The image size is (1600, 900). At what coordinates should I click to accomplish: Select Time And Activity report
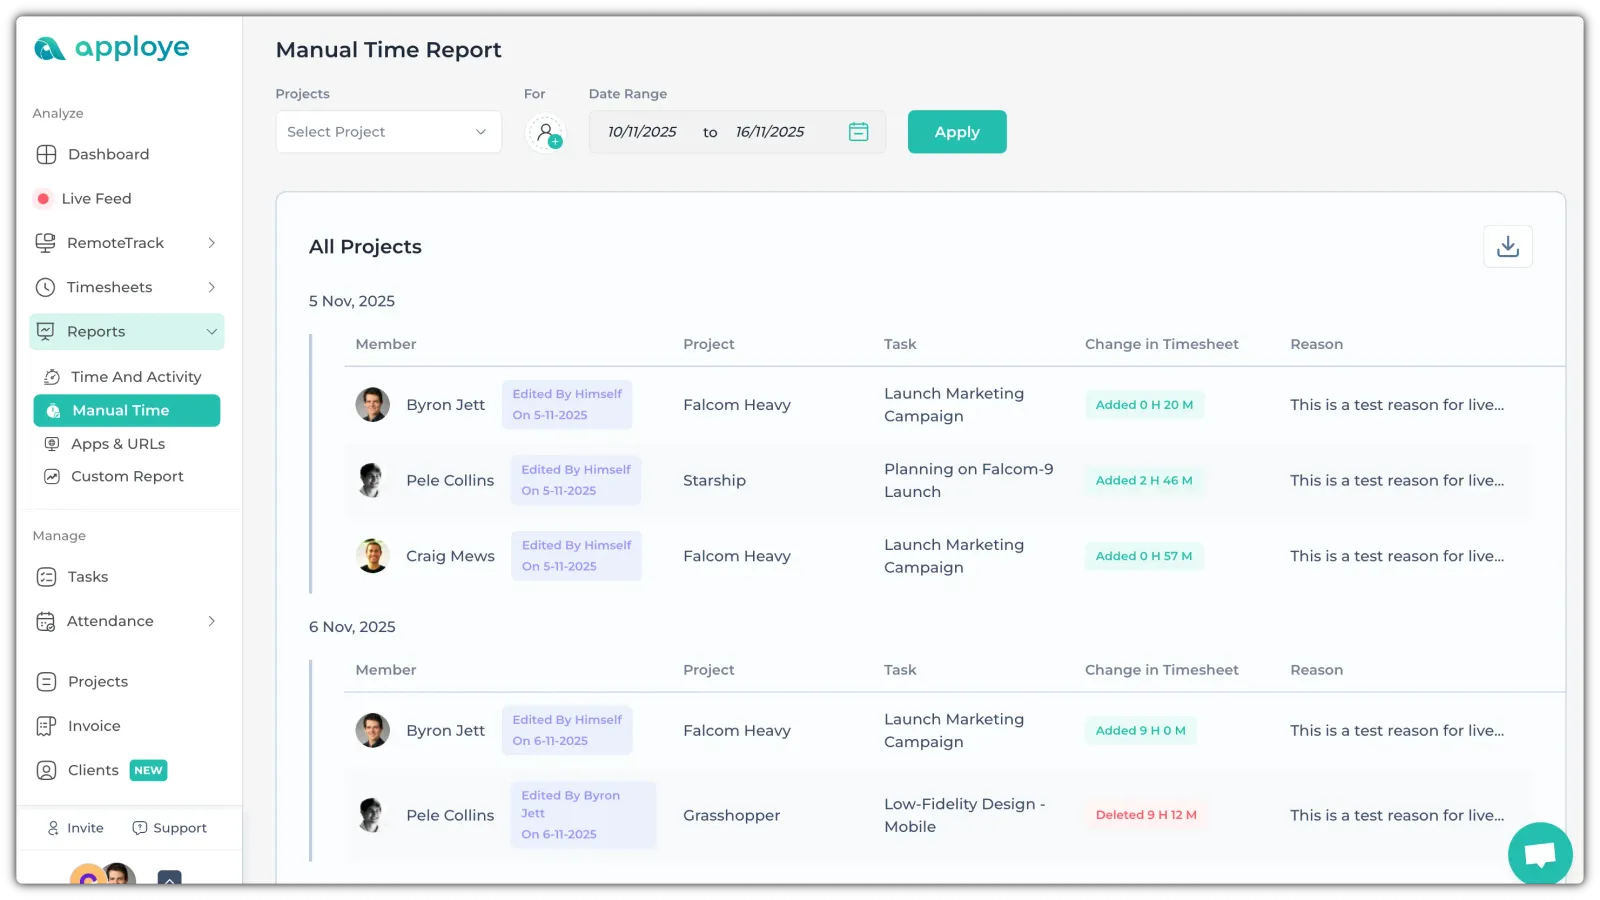136,377
